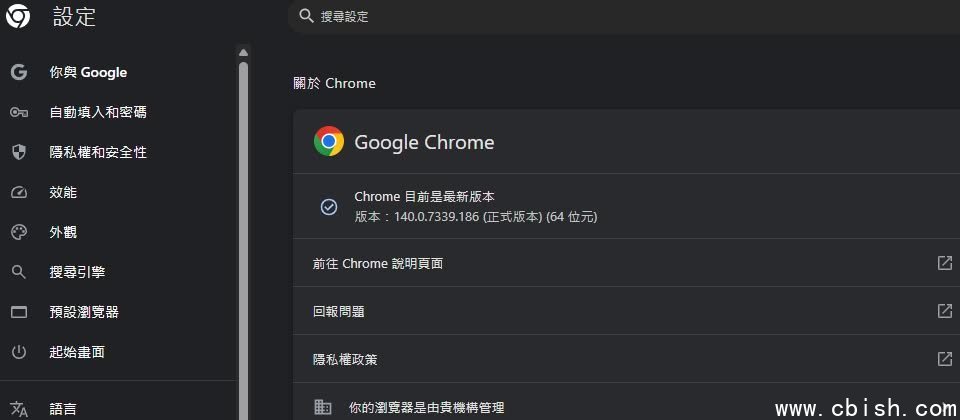Open external link icon for Chrome 說明頁面

(x=945, y=263)
